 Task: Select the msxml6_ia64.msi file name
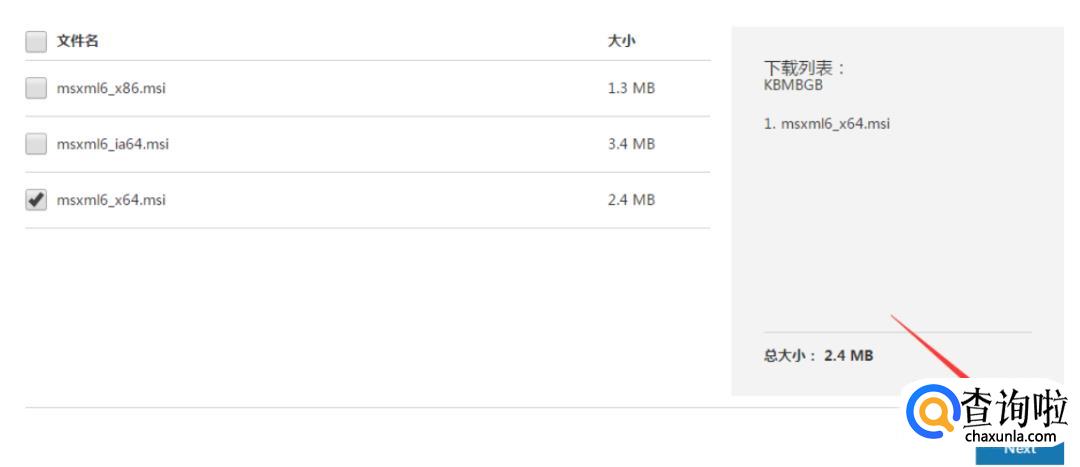point(113,144)
